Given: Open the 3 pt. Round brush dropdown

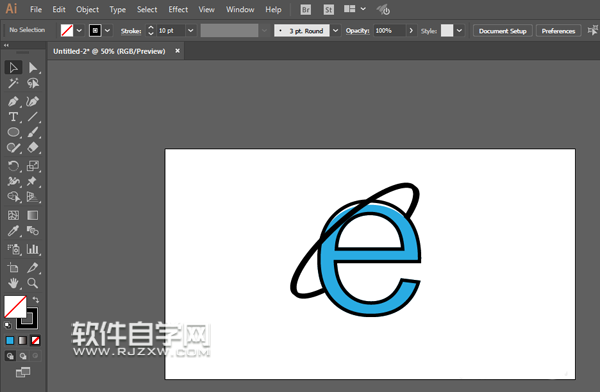Looking at the screenshot, I should [x=335, y=31].
